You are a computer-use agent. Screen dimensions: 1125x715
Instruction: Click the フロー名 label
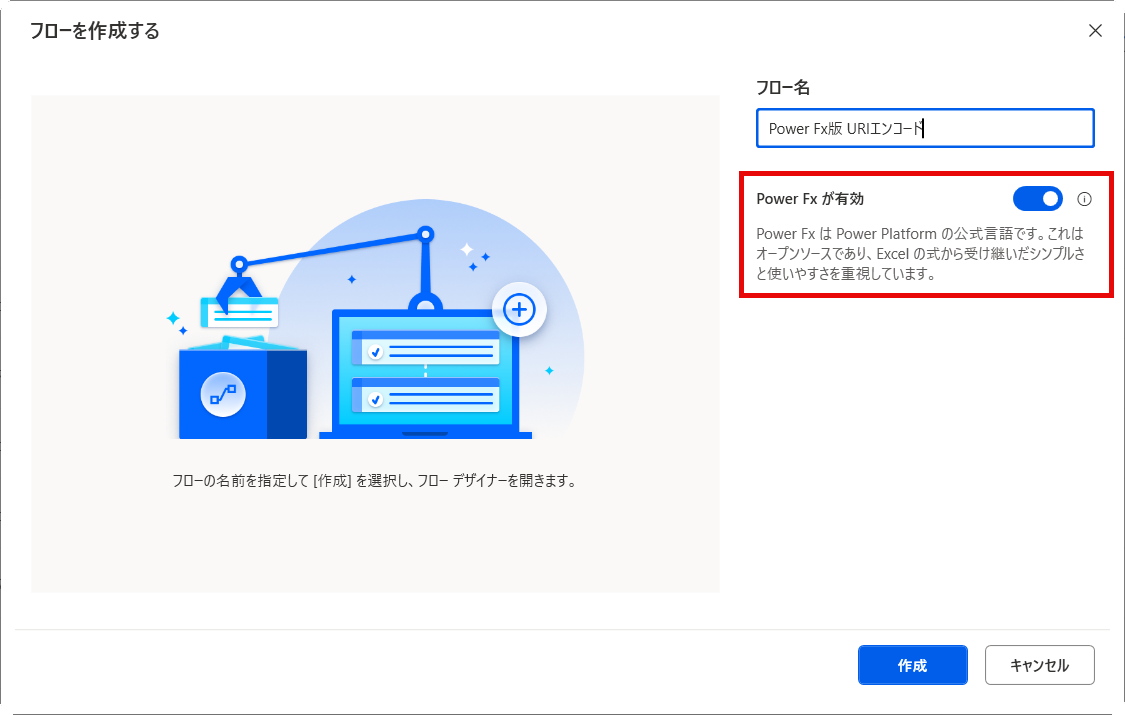783,87
